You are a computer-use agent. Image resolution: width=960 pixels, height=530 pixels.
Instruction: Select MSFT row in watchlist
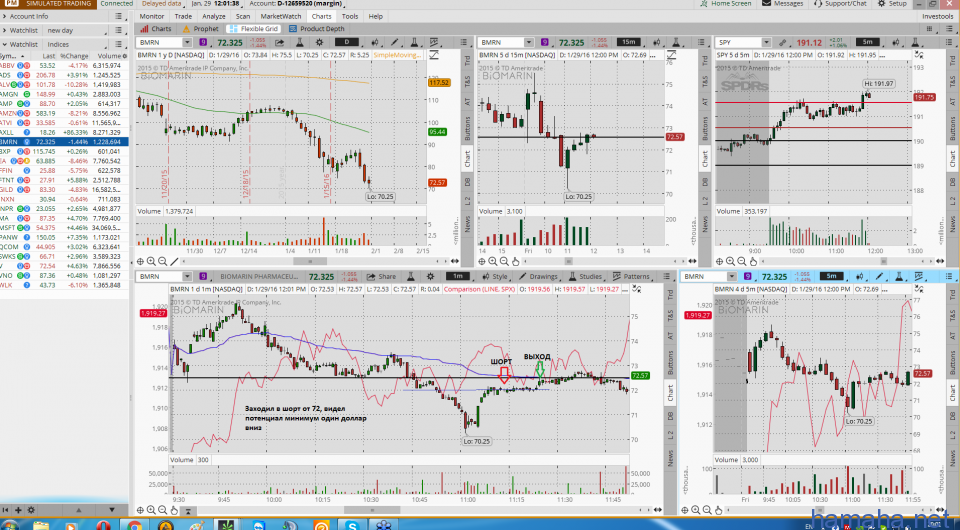click(64, 228)
